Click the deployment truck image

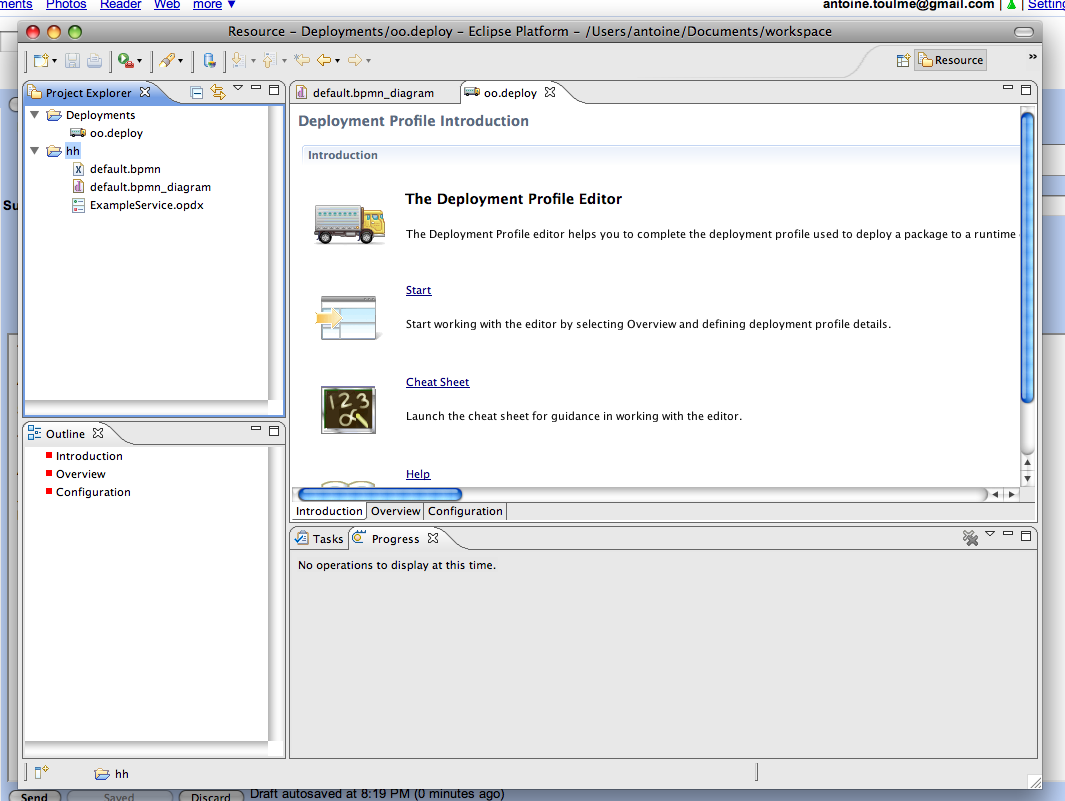coord(349,224)
